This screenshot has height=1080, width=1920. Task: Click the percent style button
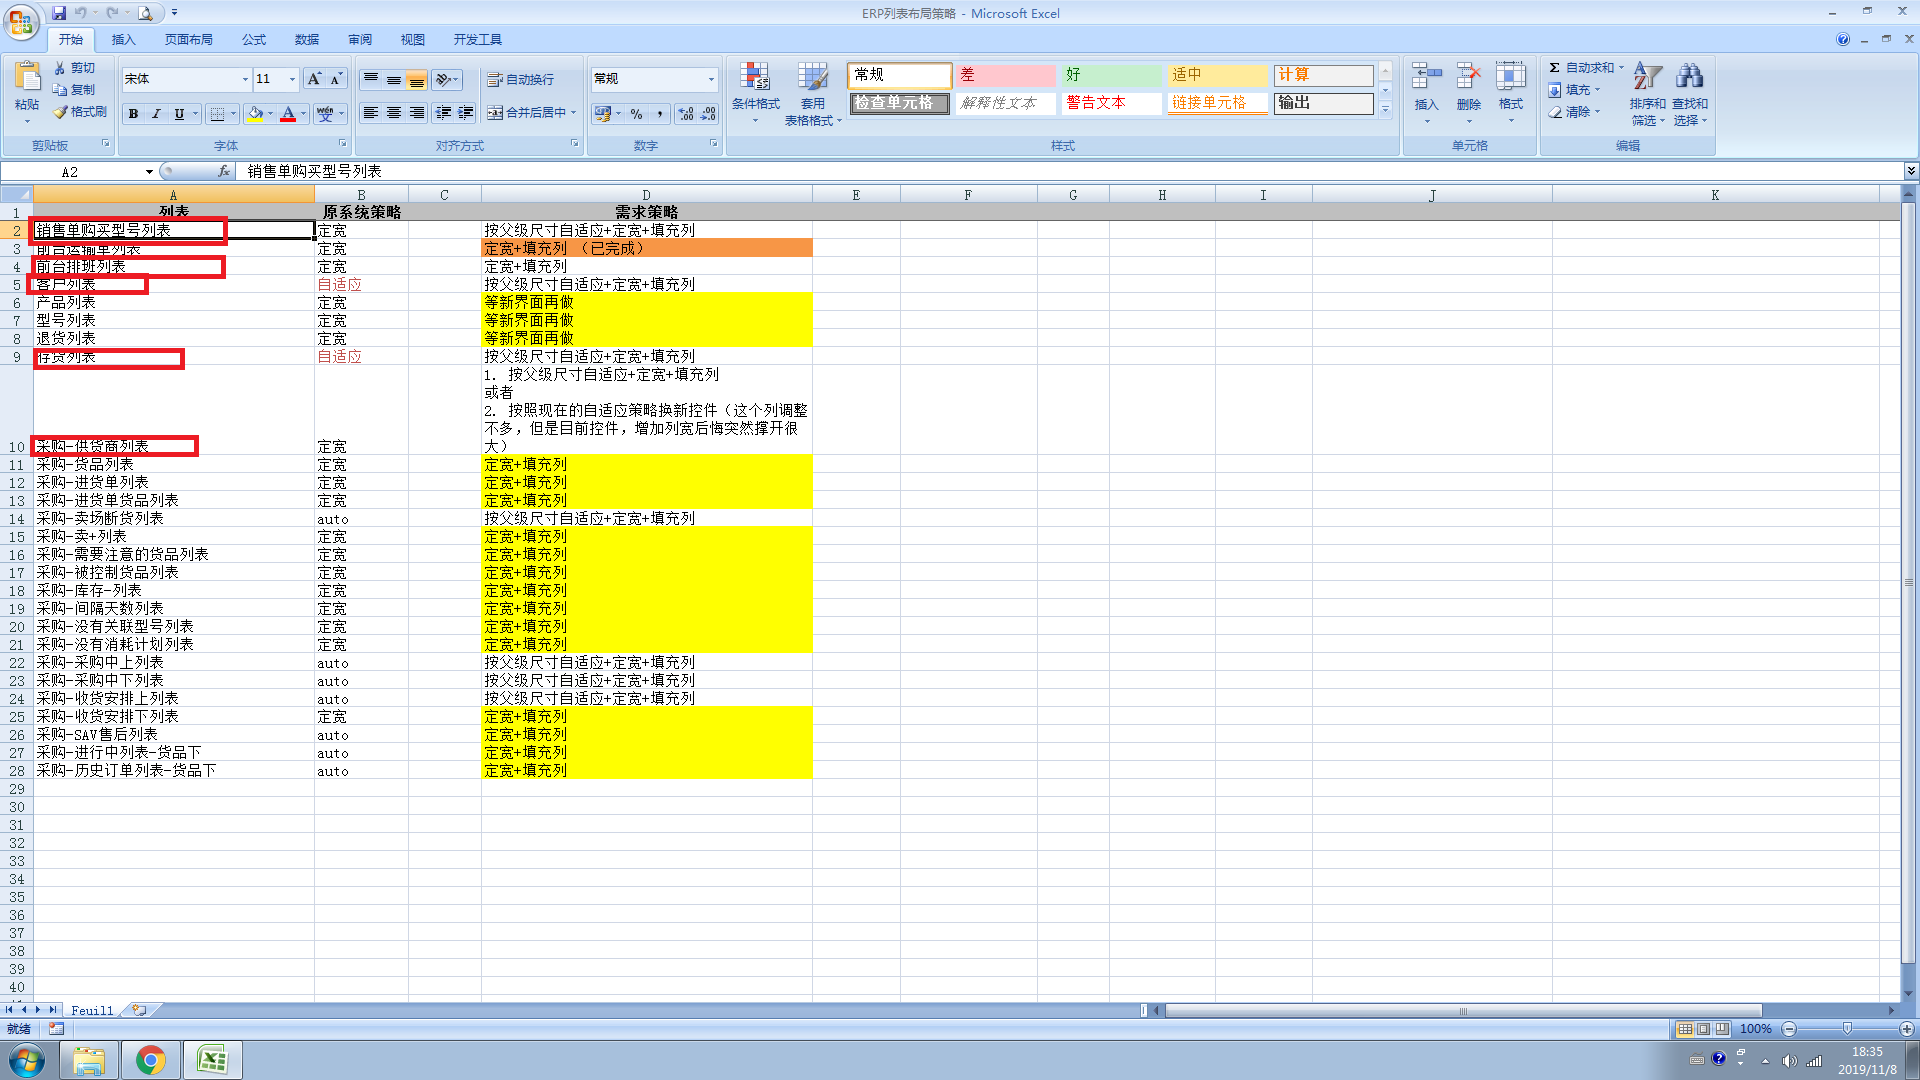point(637,114)
